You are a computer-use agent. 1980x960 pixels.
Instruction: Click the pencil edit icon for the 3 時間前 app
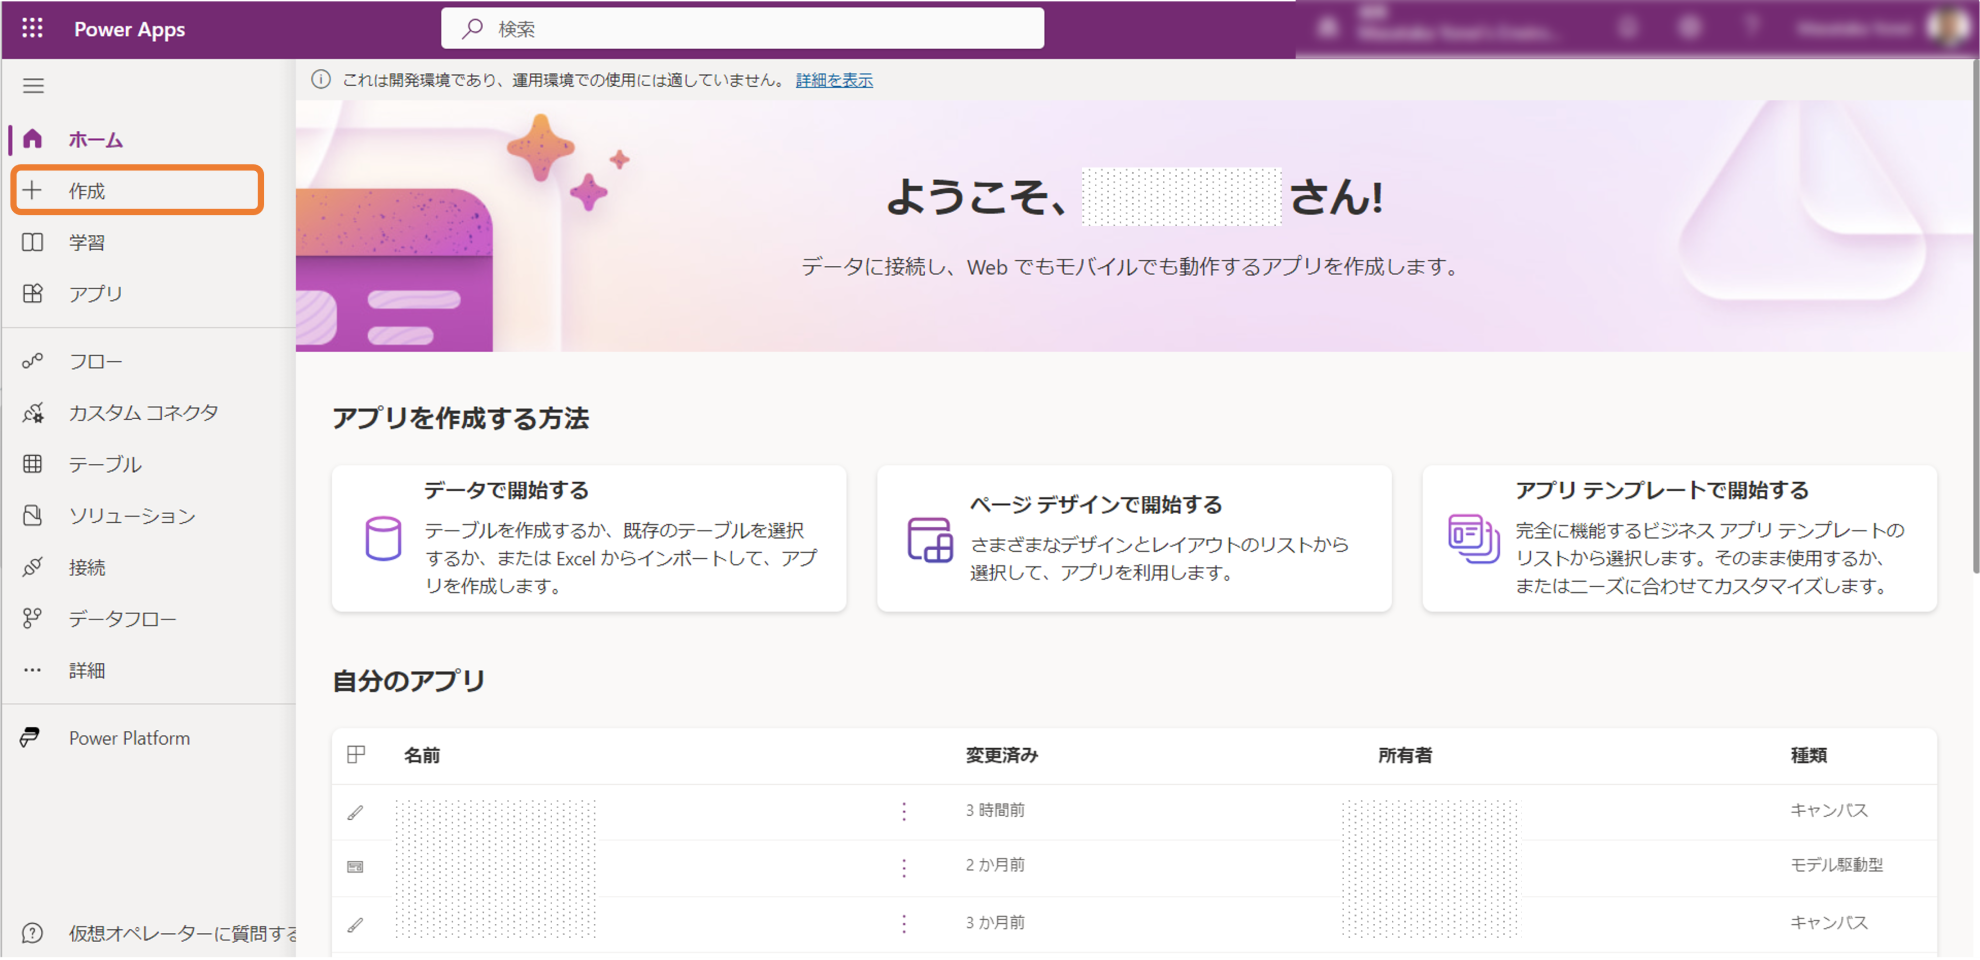pyautogui.click(x=355, y=812)
